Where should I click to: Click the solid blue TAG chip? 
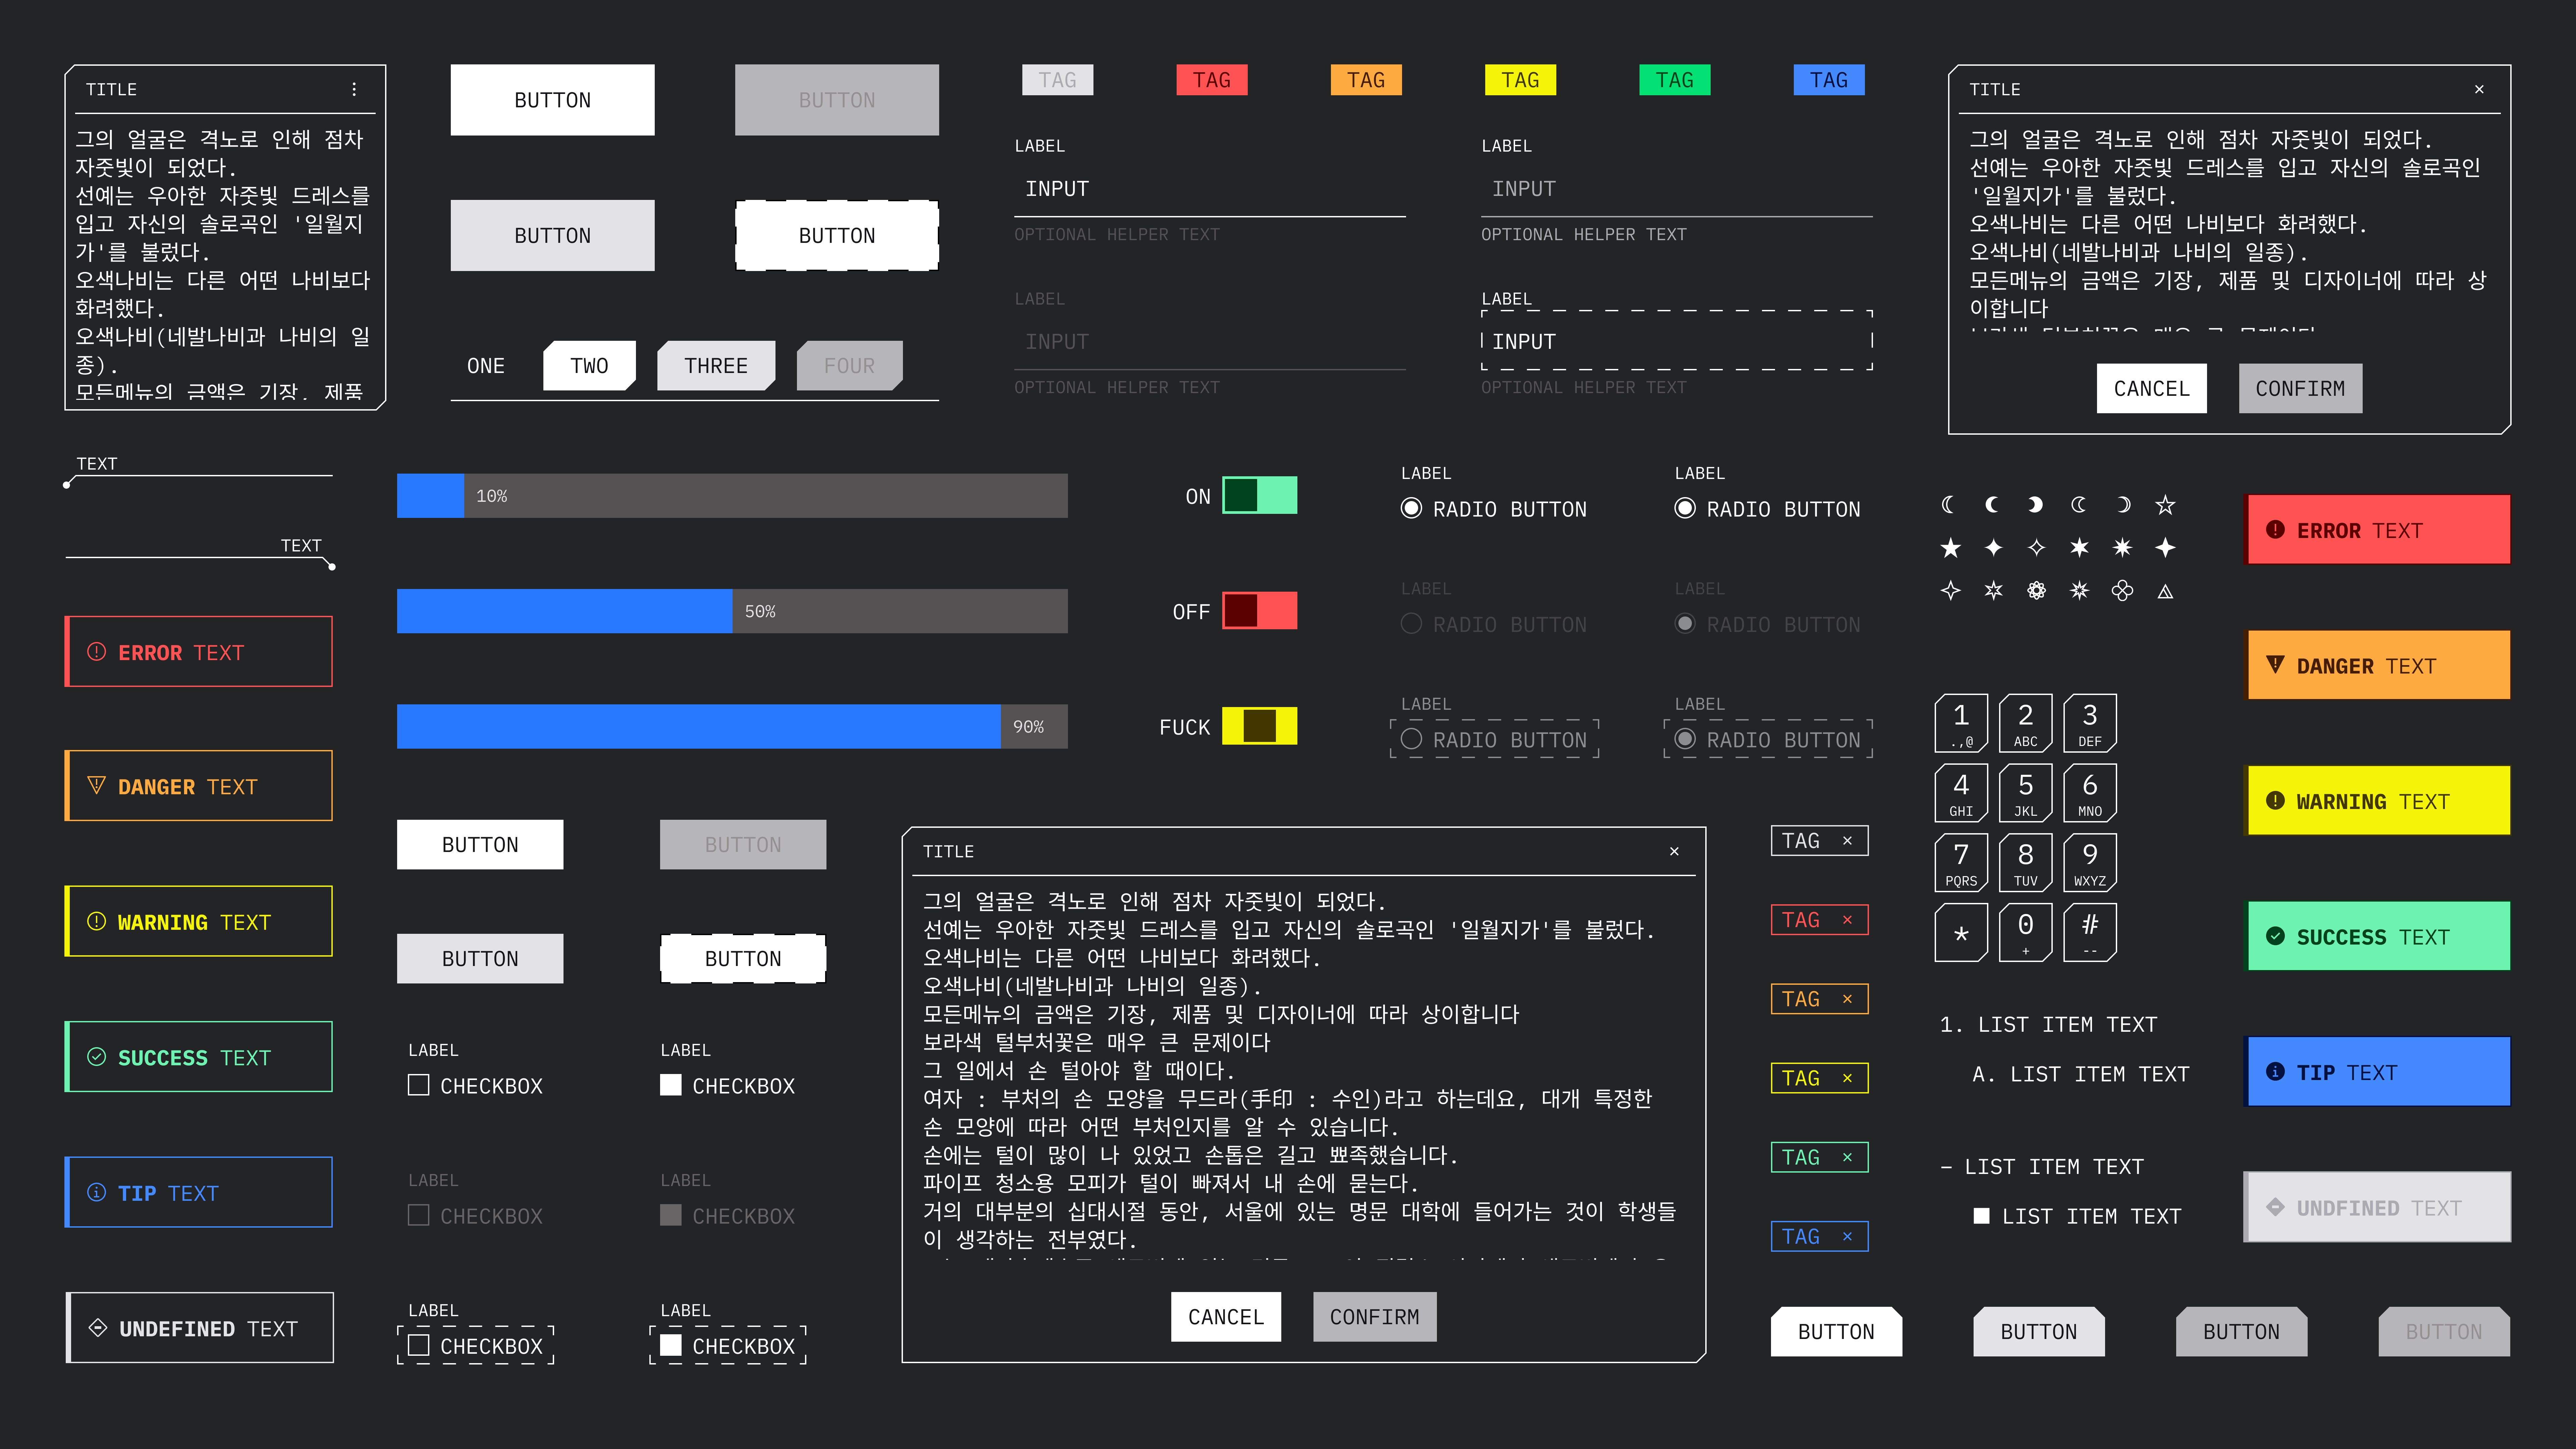(1829, 80)
